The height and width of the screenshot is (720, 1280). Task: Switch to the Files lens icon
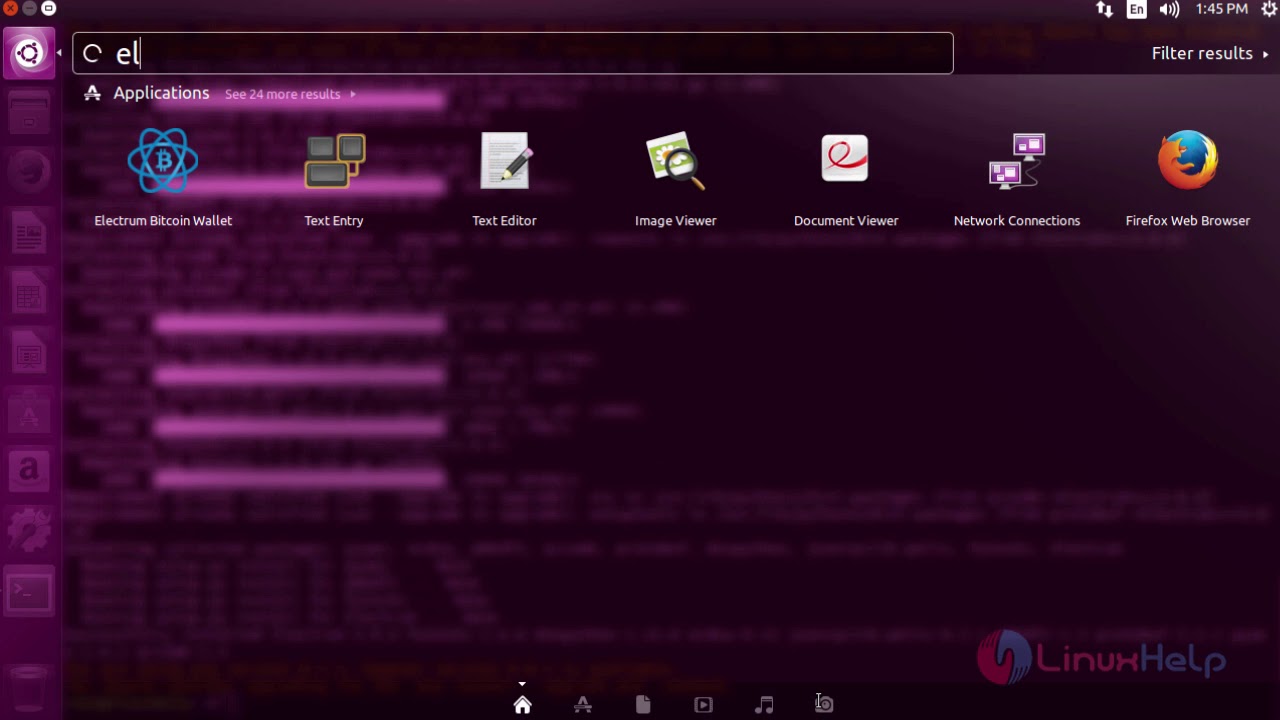tap(643, 705)
